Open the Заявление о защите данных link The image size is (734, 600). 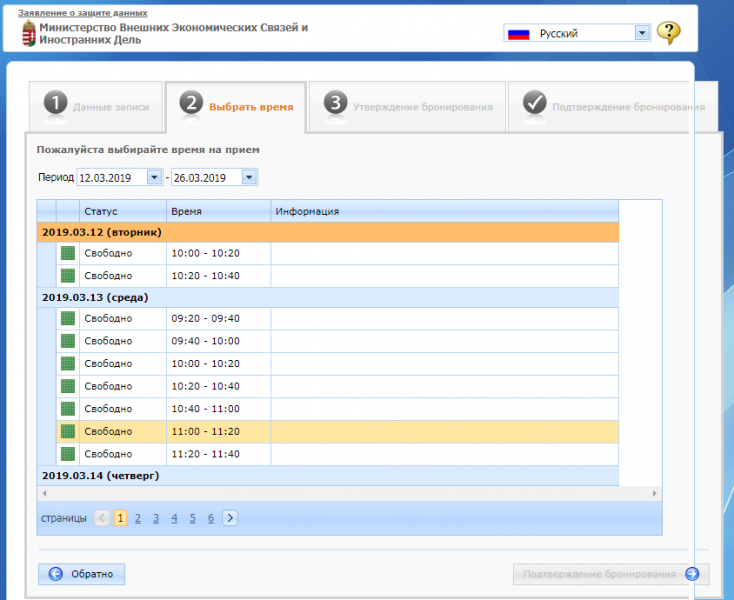82,13
